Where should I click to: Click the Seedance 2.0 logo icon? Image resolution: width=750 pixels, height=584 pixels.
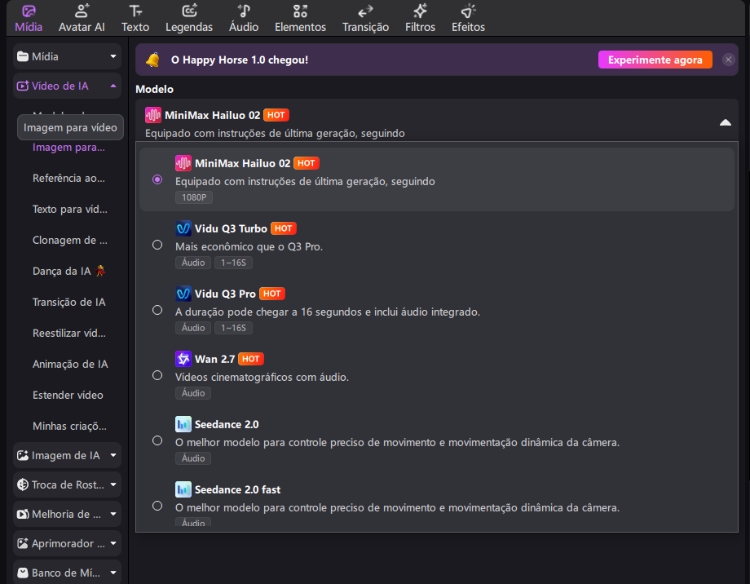(183, 424)
